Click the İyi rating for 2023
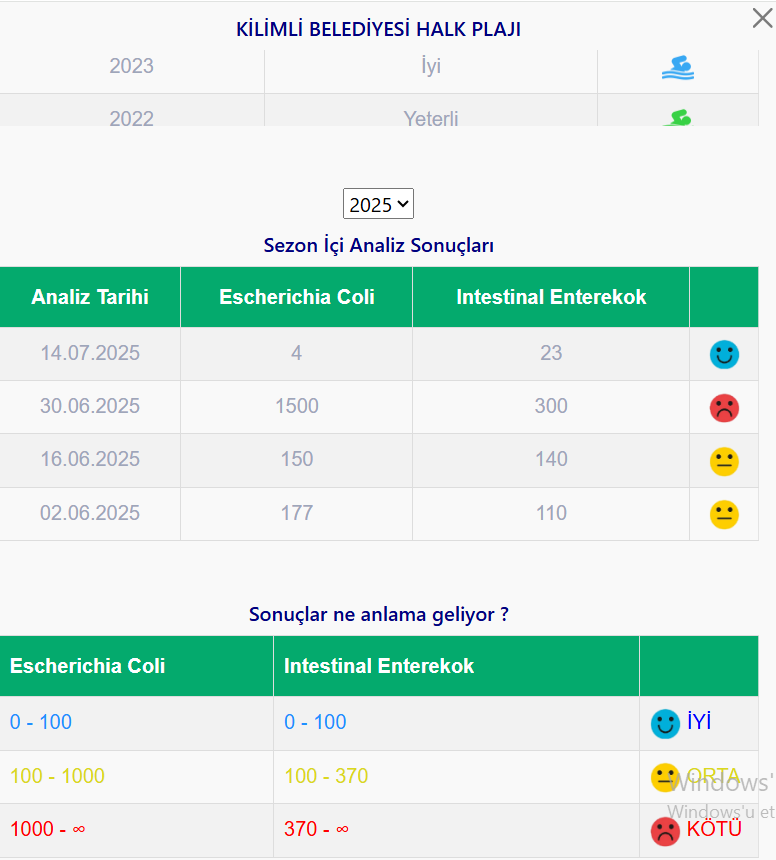 click(x=431, y=66)
